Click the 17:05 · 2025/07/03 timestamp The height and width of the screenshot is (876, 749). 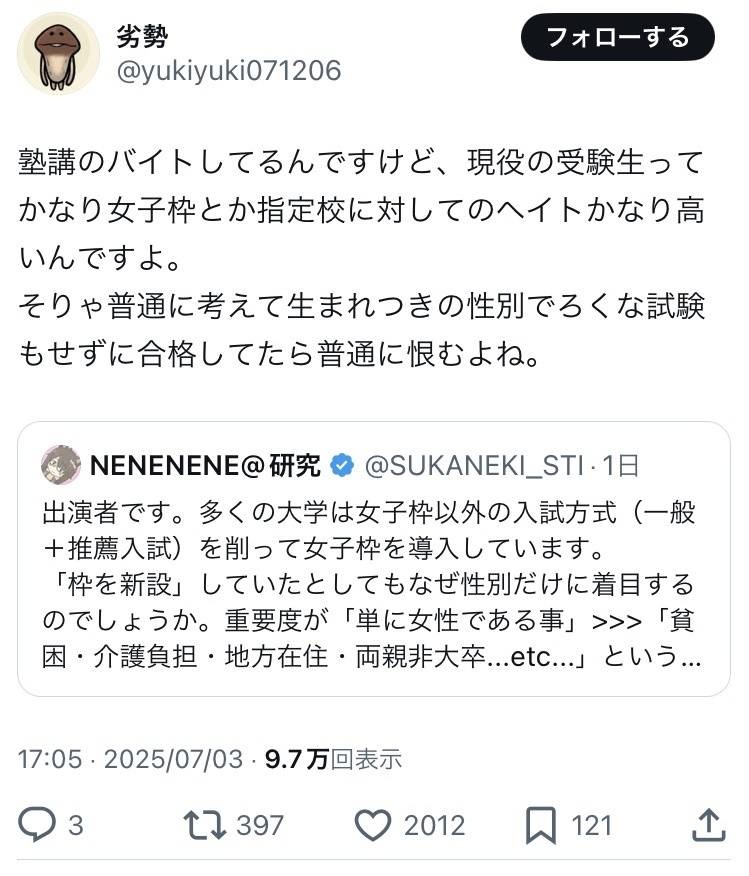pyautogui.click(x=130, y=759)
